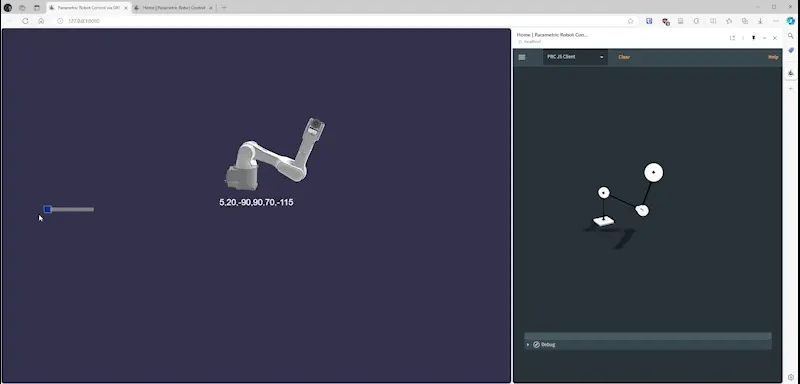The width and height of the screenshot is (800, 384).
Task: Click the browser home icon
Action: [x=41, y=21]
